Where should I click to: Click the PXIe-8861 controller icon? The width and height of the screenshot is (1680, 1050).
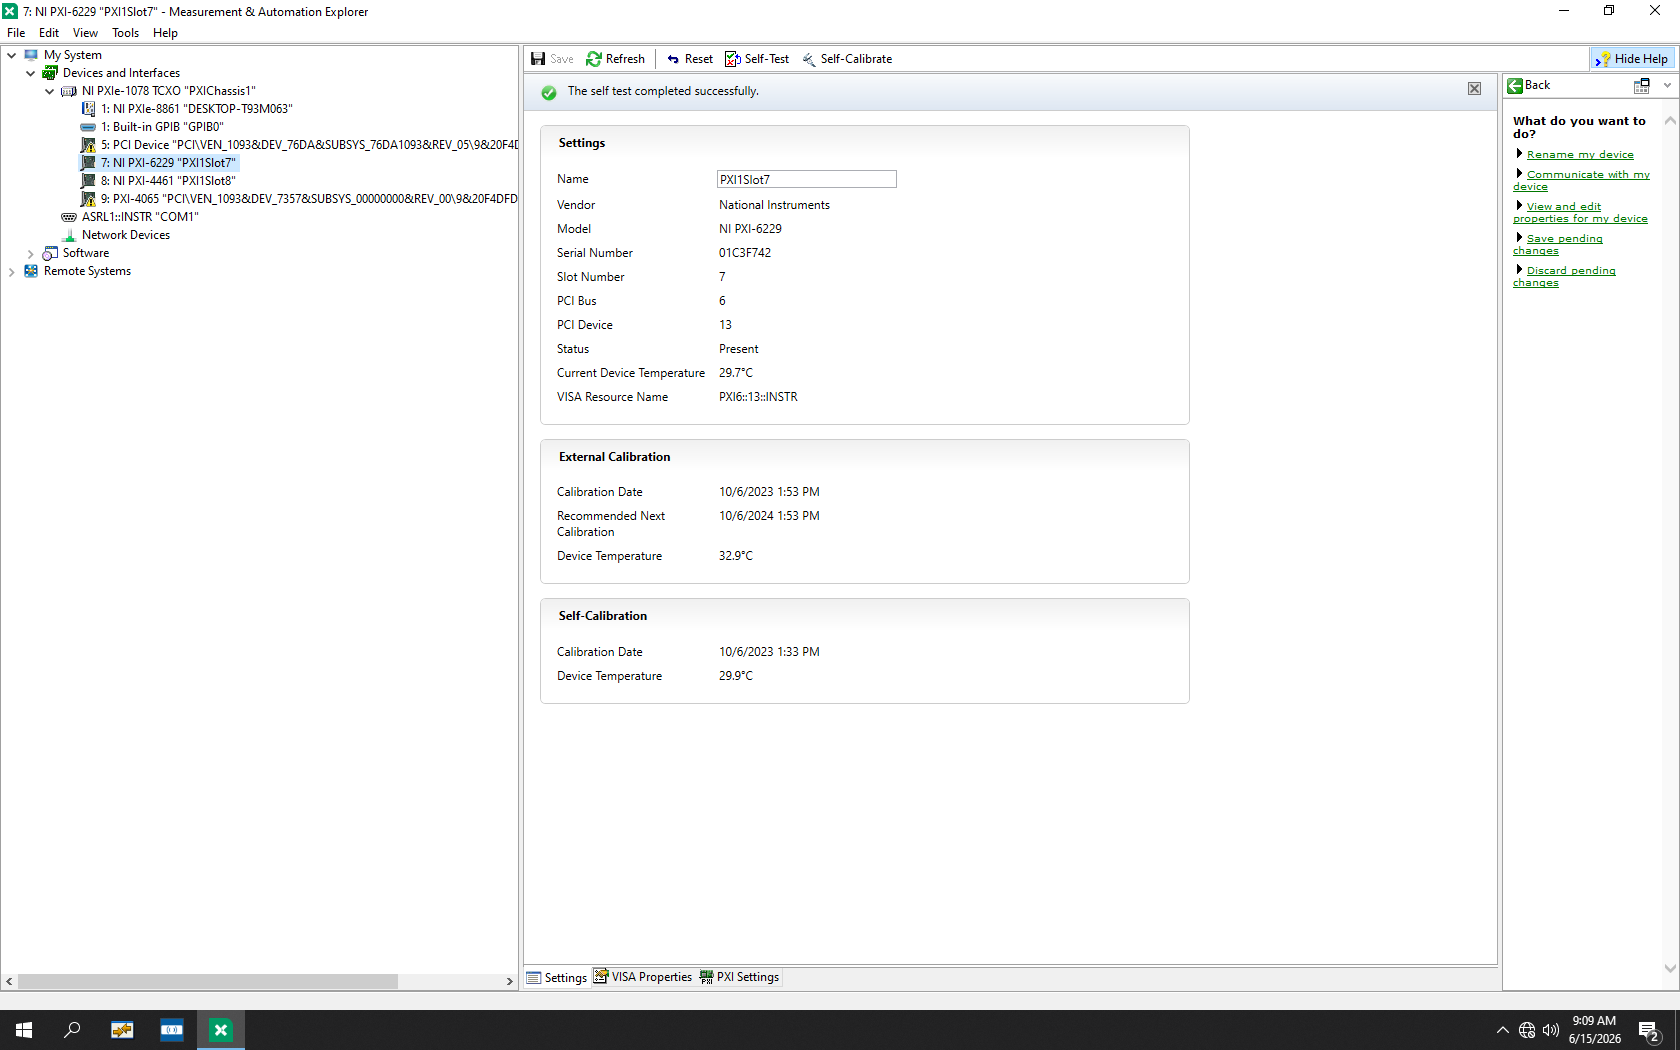coord(88,109)
